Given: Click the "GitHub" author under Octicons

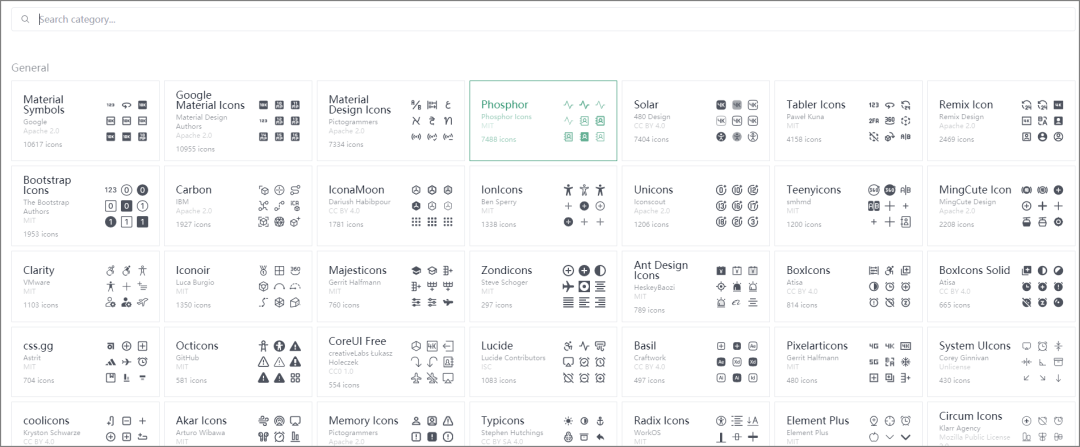Looking at the screenshot, I should [187, 358].
